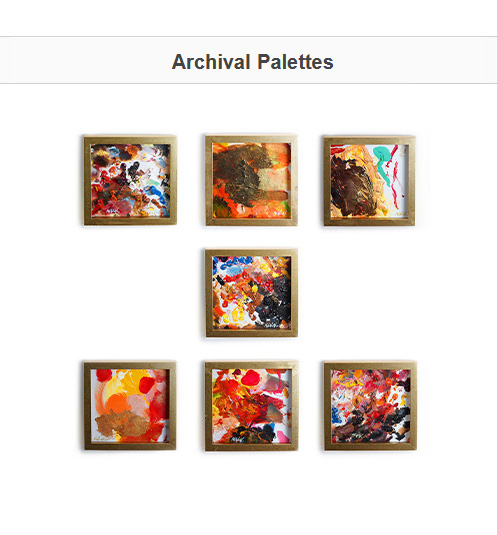
Task: Open the bottom-middle palette with red circle
Action: (x=251, y=406)
